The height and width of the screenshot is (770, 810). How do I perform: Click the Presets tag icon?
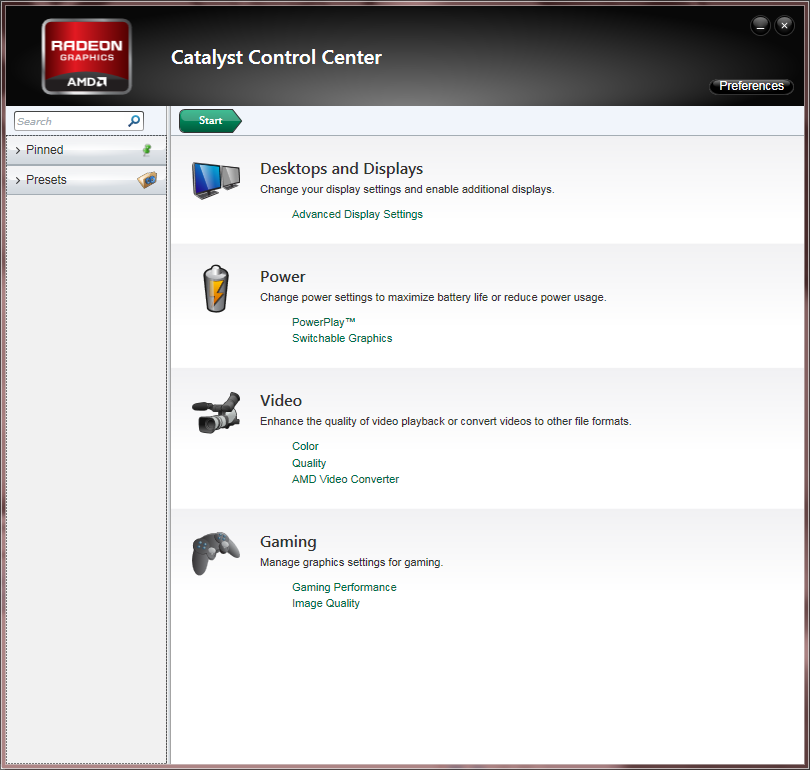(x=147, y=180)
